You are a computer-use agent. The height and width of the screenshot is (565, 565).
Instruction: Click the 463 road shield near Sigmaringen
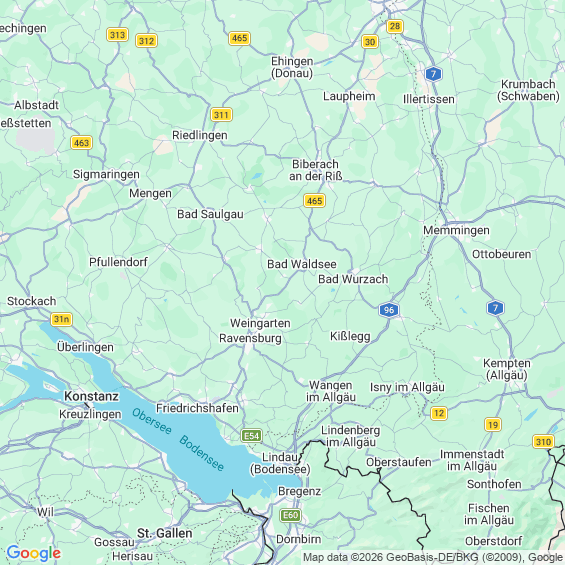(81, 143)
